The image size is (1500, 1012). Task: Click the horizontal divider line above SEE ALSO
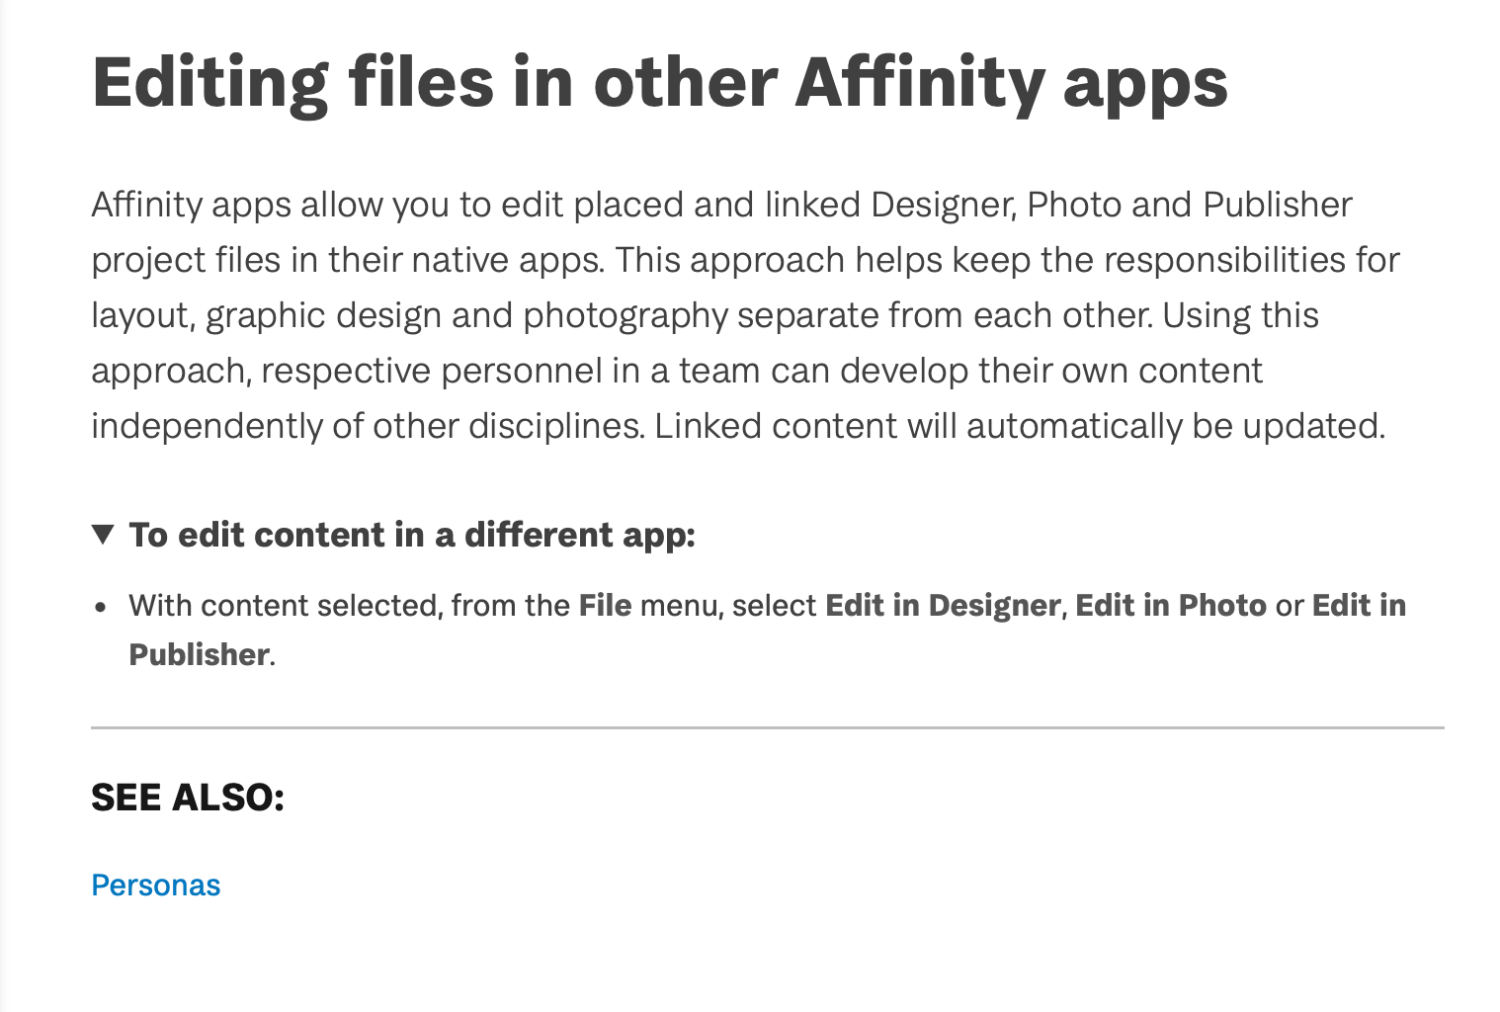[767, 728]
